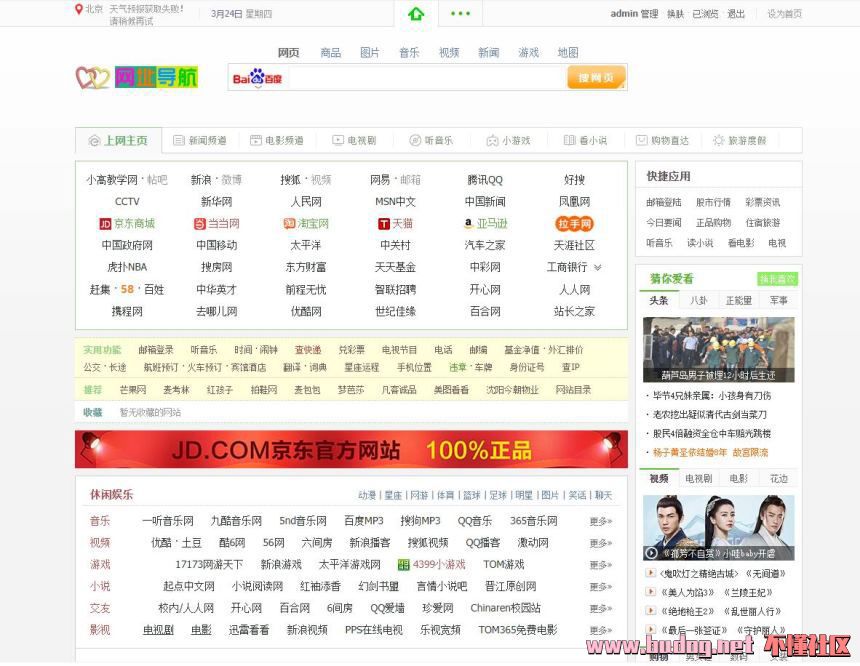Open the 腾讯QQ link

pyautogui.click(x=485, y=180)
